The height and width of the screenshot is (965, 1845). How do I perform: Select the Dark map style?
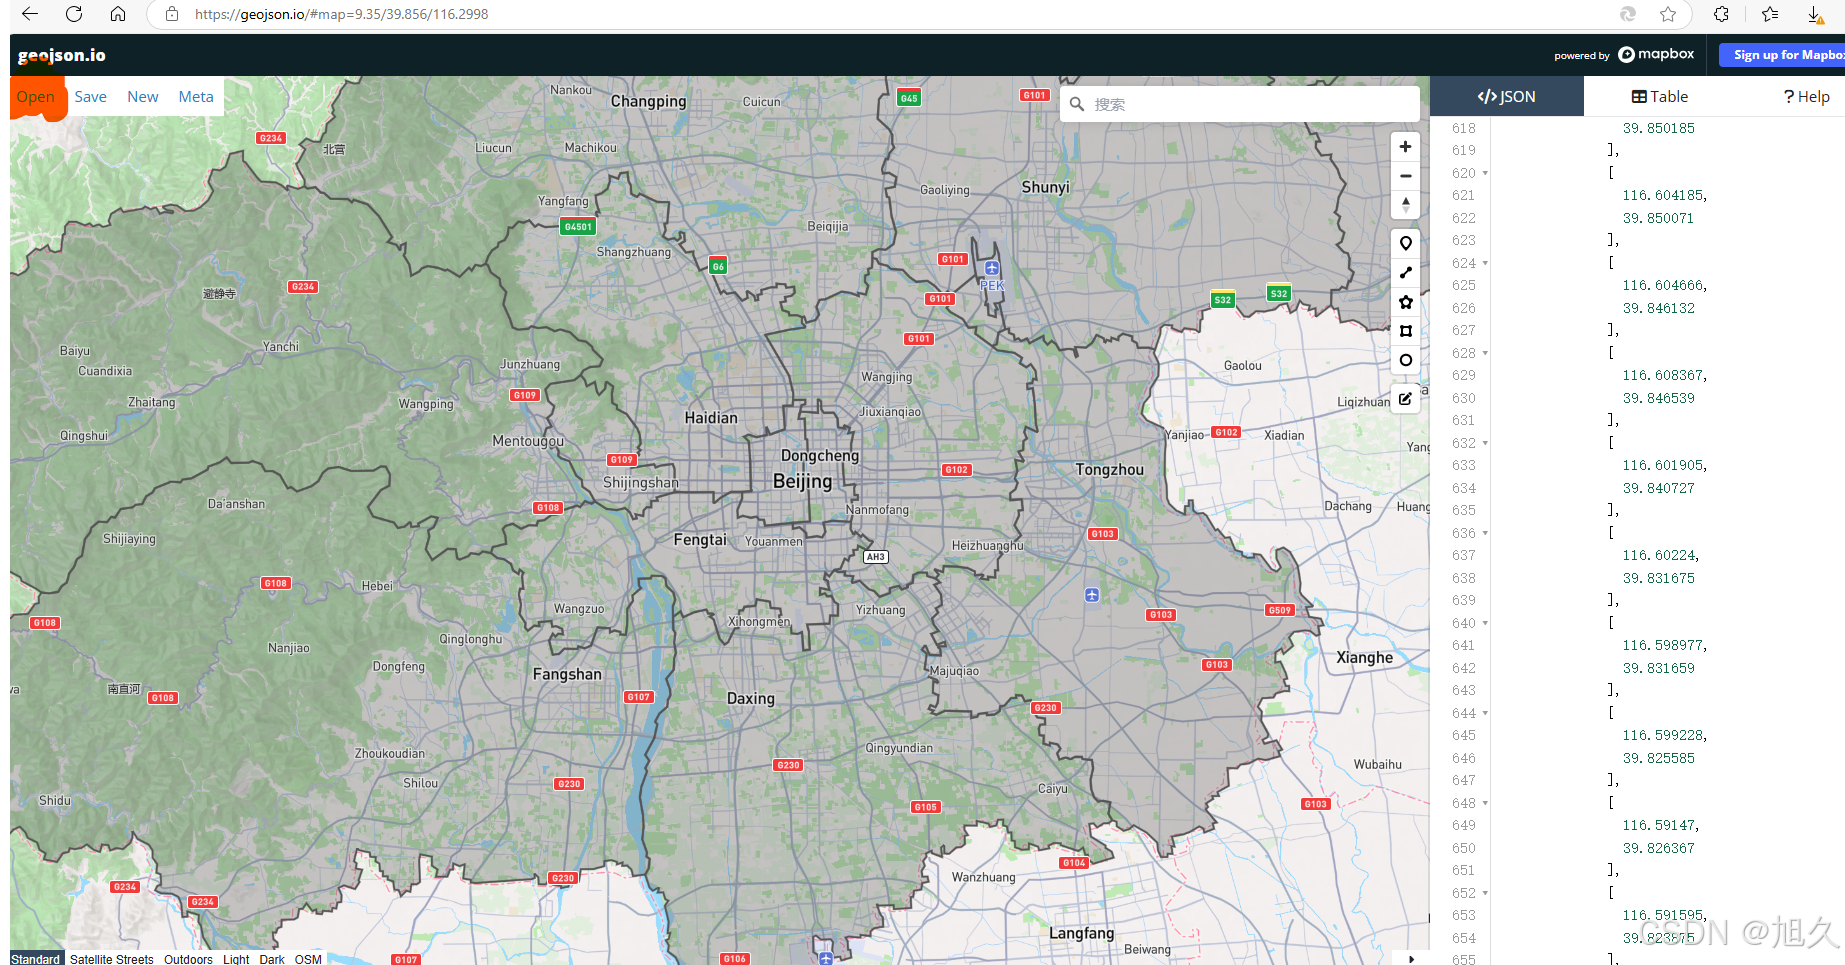coord(272,959)
